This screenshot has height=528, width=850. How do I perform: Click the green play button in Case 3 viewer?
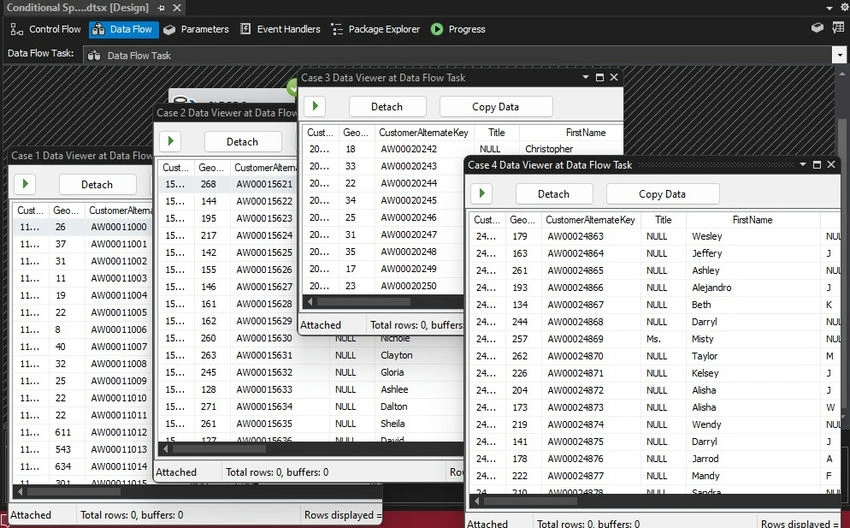click(x=315, y=106)
